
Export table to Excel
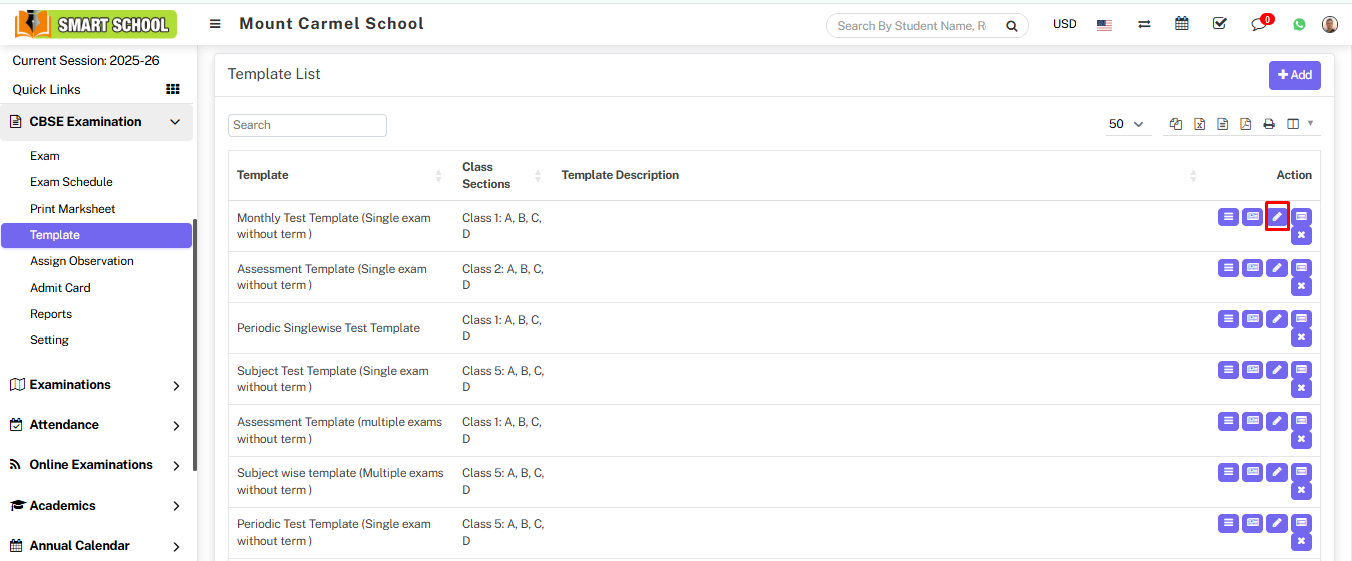point(1199,124)
